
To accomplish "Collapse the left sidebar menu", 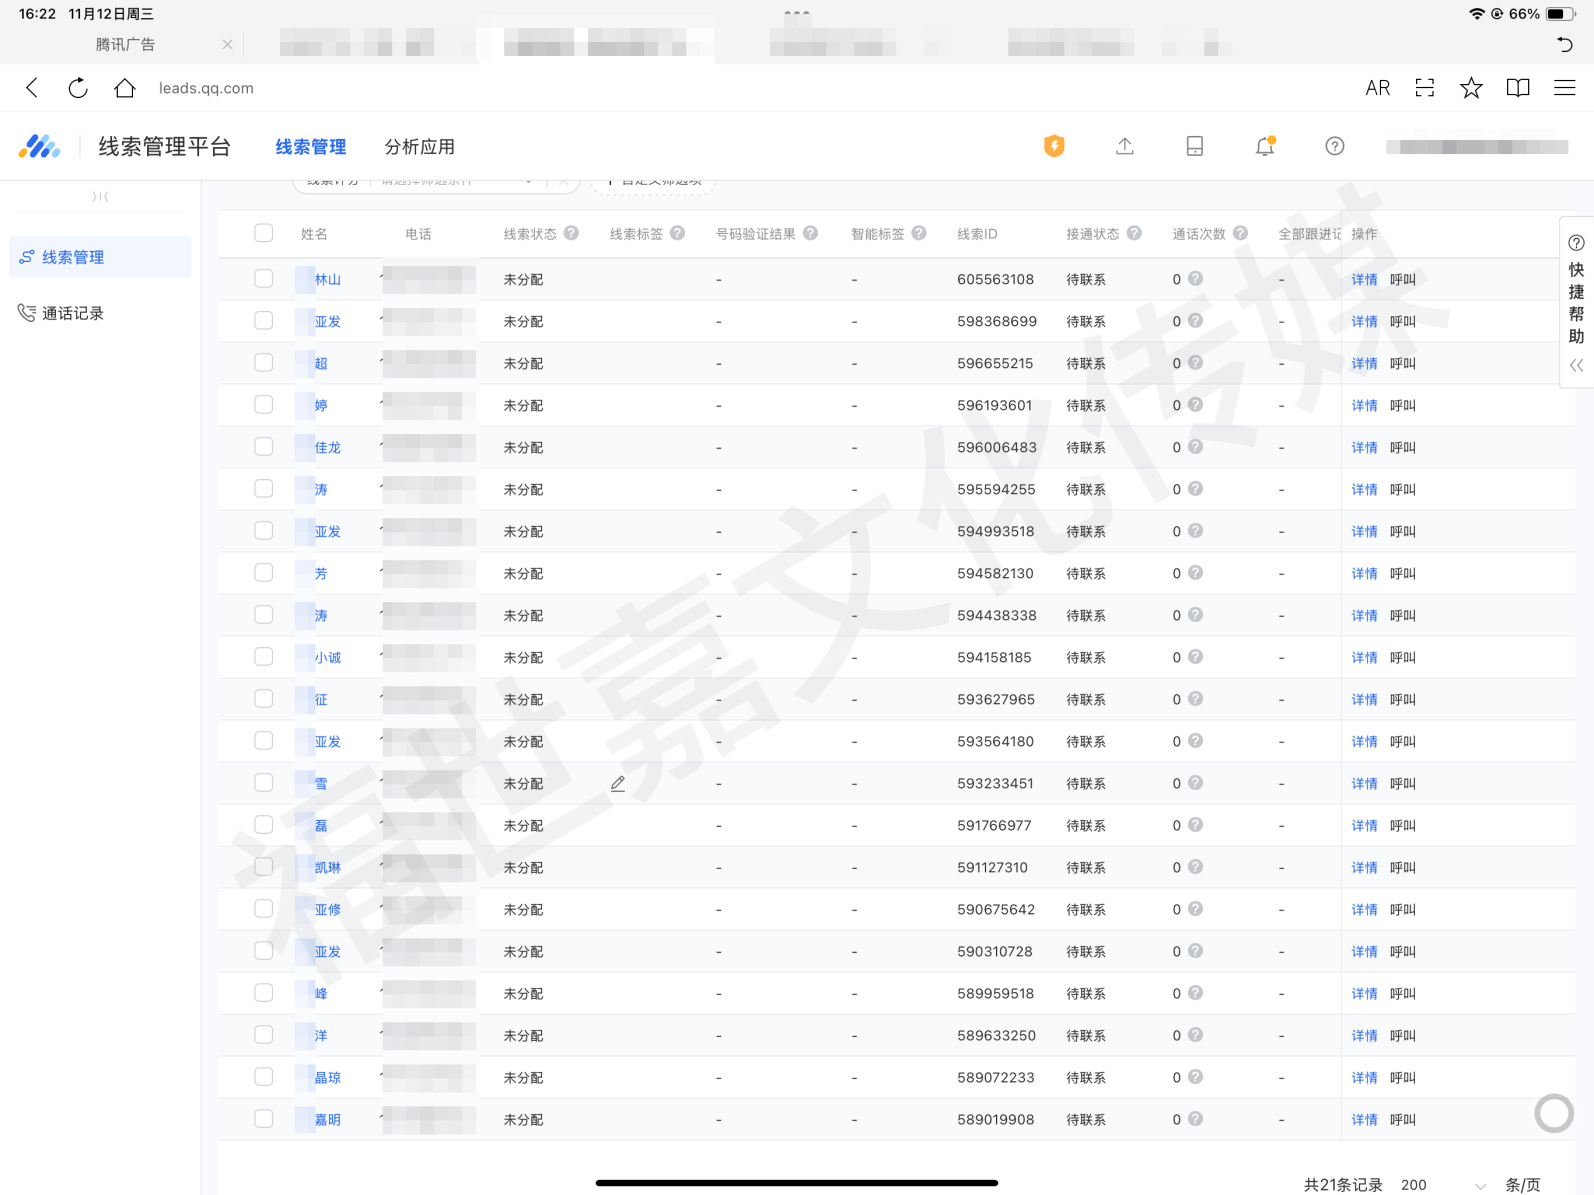I will click(100, 197).
